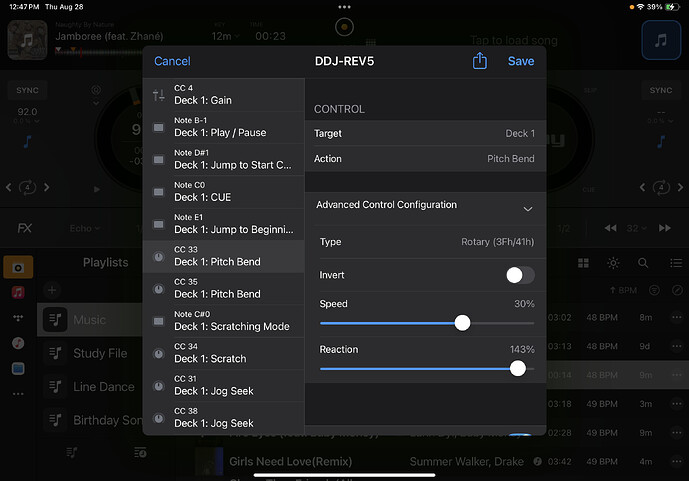689x481 pixels.
Task: Toggle left deck loop 4 button
Action: pos(27,188)
